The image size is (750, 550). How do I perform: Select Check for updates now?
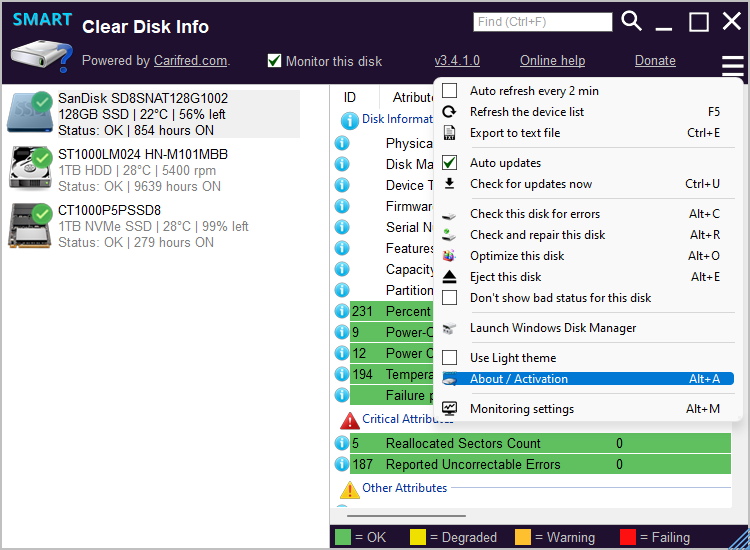pos(588,184)
